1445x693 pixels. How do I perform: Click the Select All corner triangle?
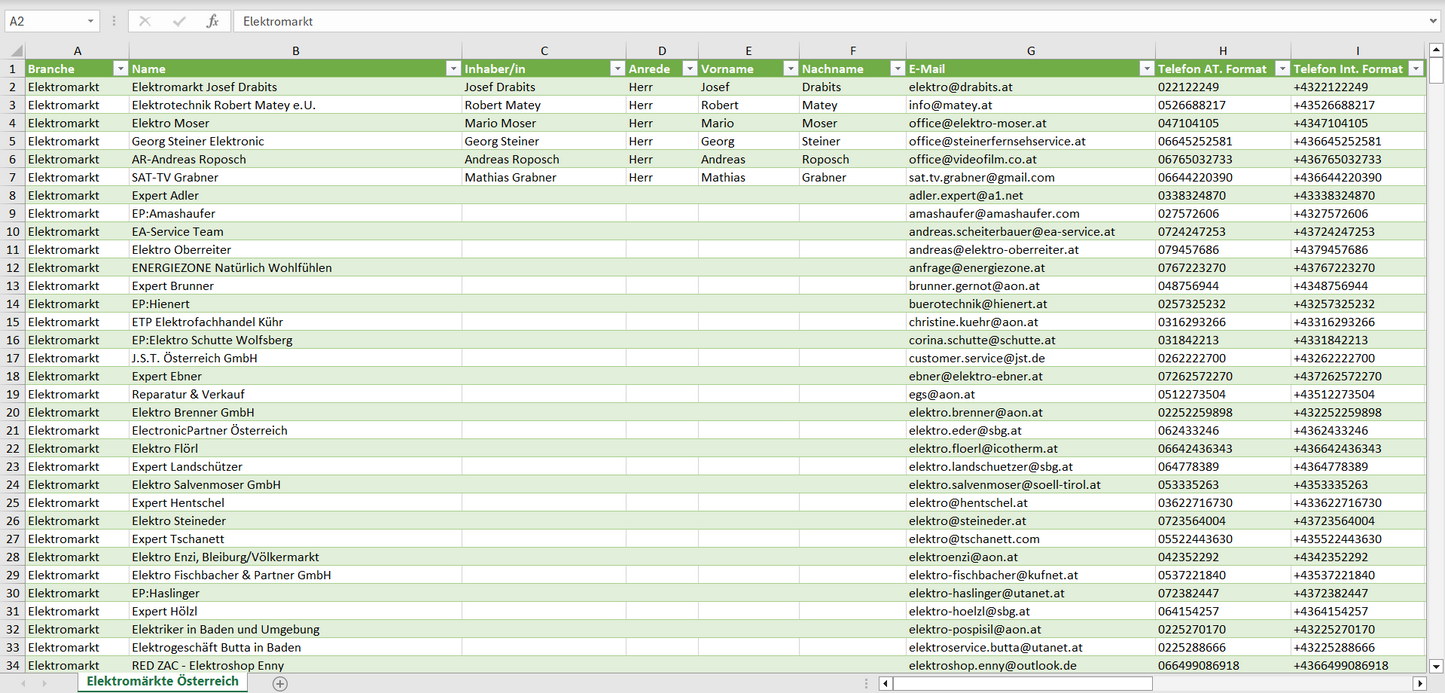point(15,51)
